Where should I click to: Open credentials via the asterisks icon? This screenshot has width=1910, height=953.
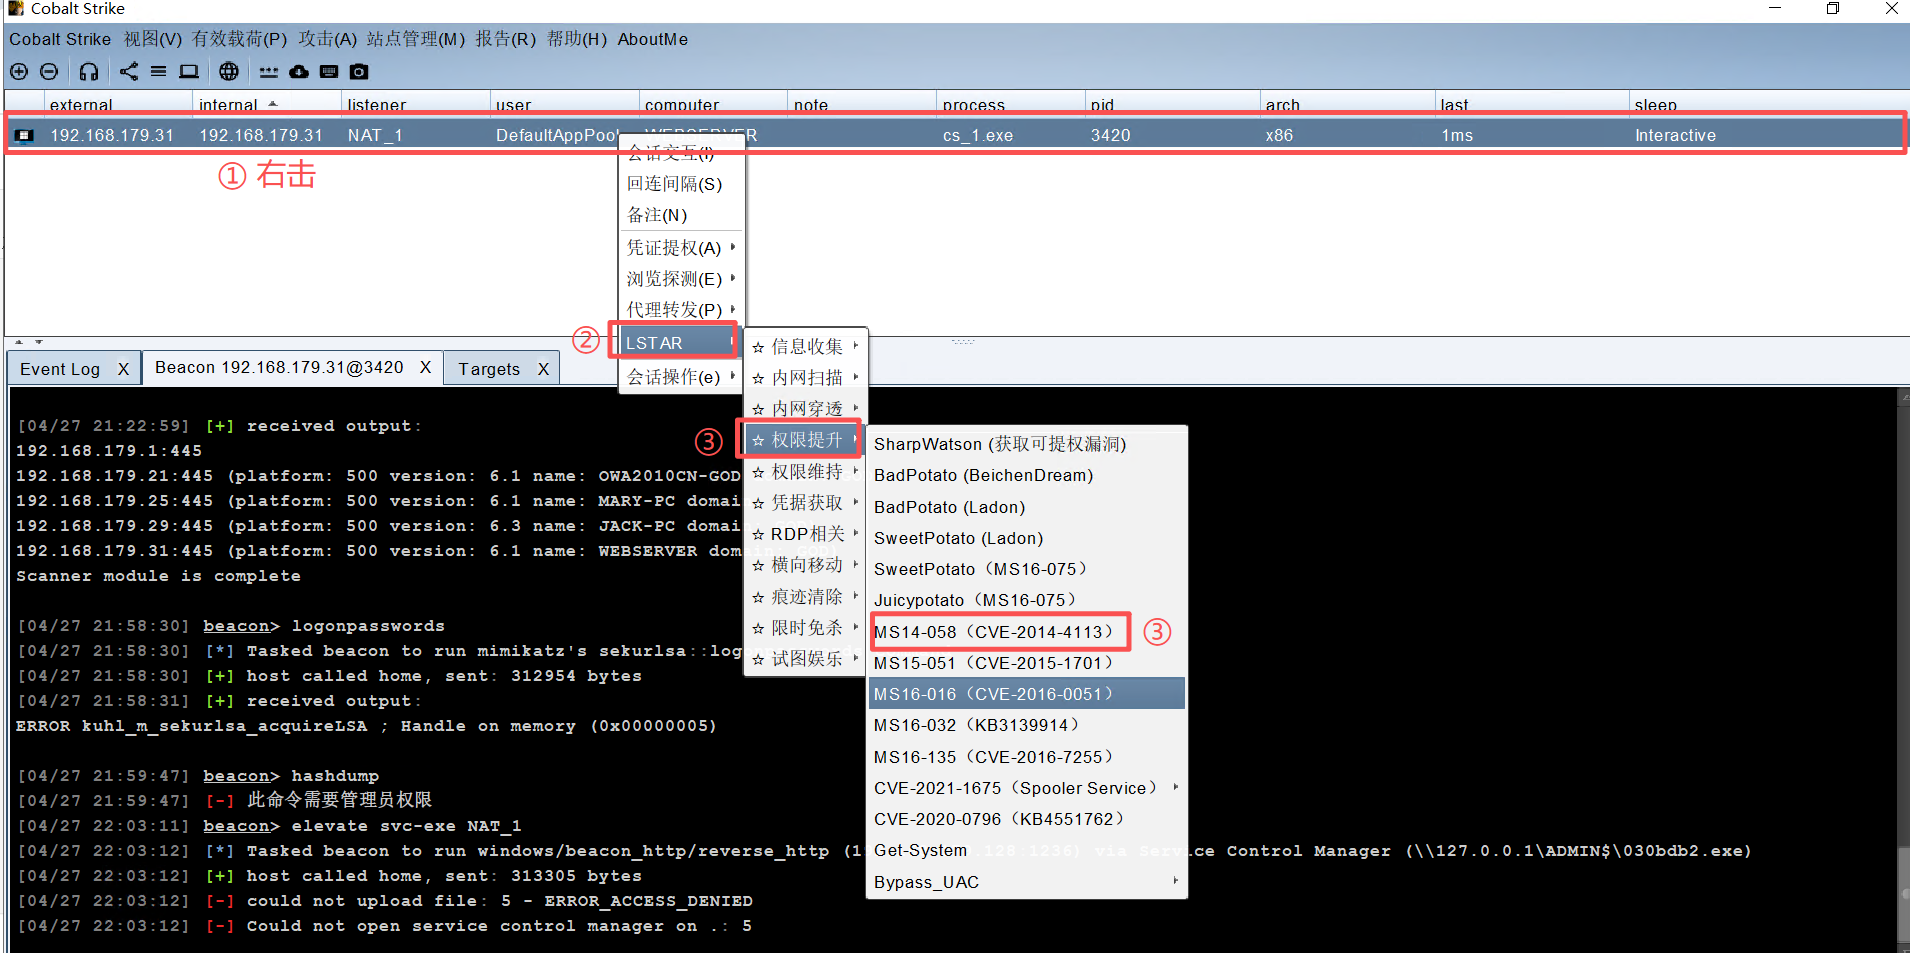(269, 72)
